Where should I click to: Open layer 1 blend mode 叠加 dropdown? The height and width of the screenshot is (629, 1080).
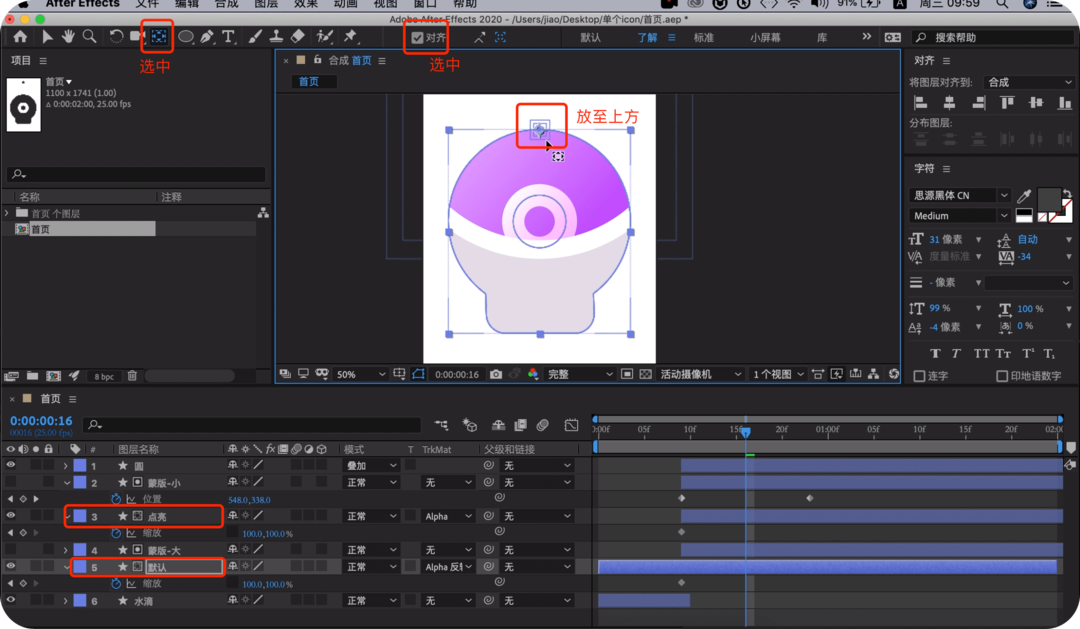point(371,466)
